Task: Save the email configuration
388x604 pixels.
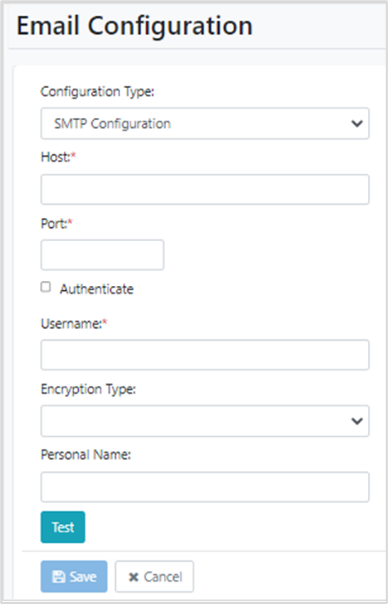Action: pos(74,576)
